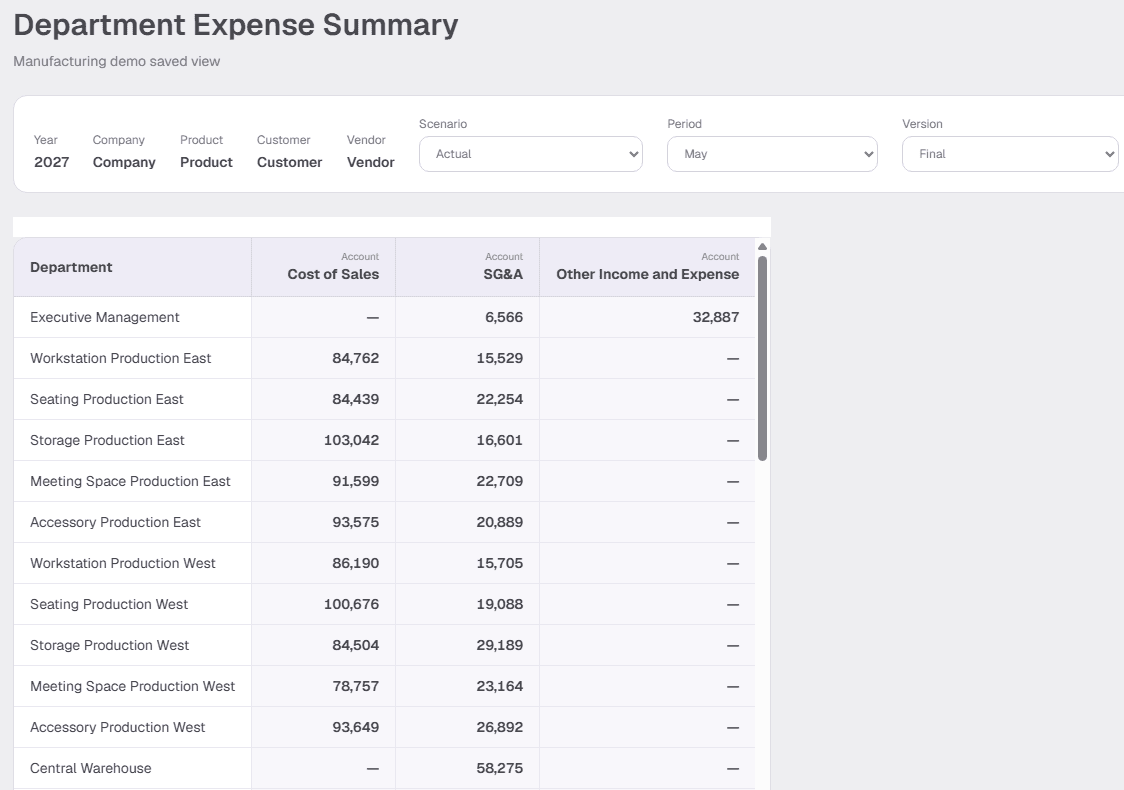Click the table scrollbar up arrow

(763, 247)
